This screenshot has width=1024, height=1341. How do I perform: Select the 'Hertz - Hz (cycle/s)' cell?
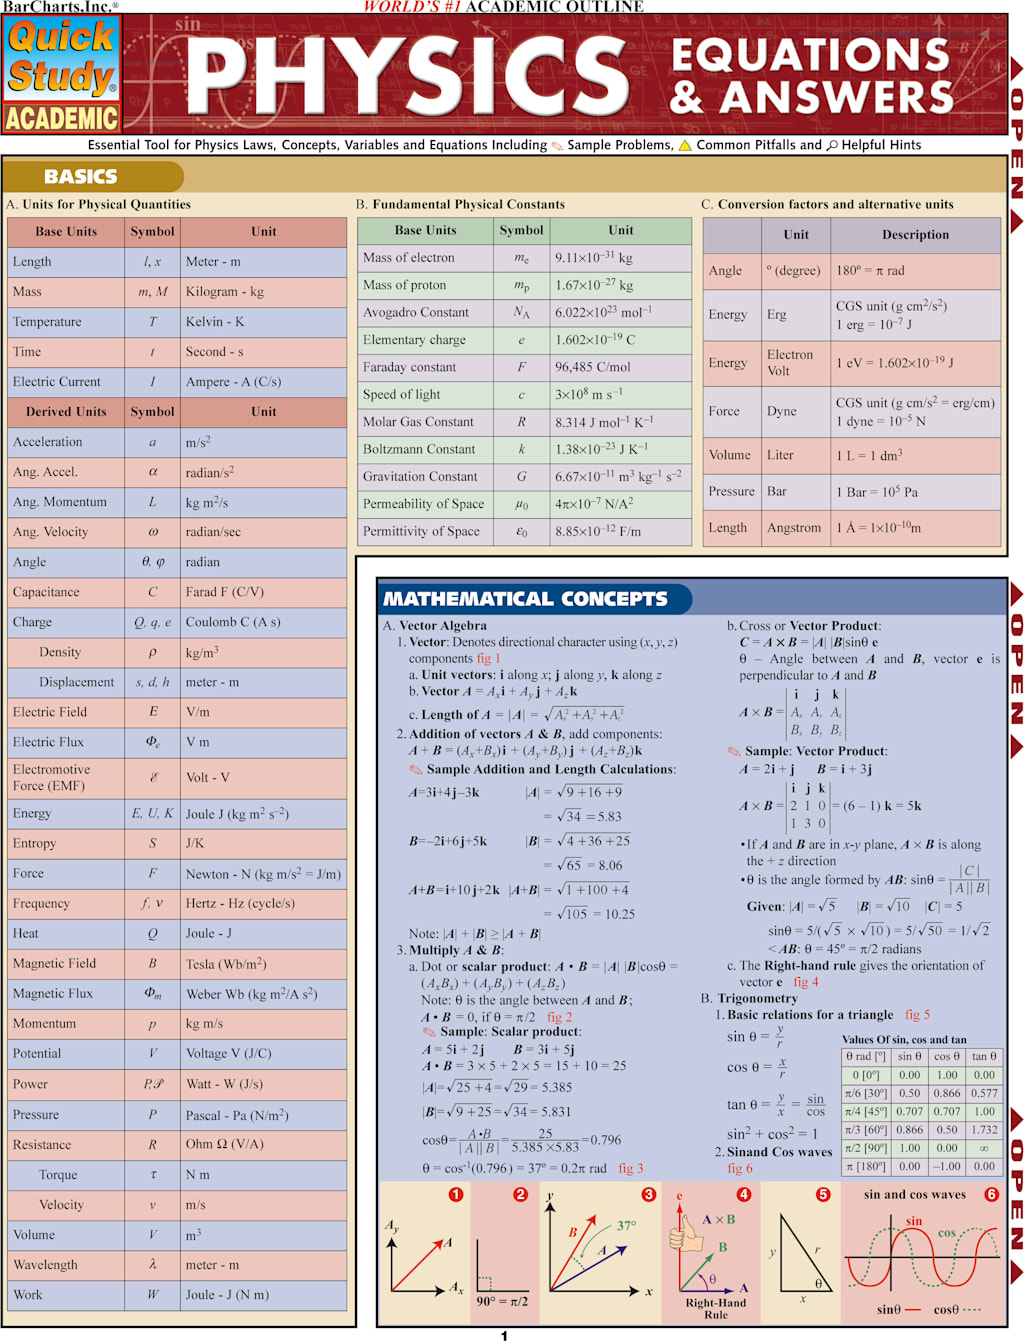264,904
